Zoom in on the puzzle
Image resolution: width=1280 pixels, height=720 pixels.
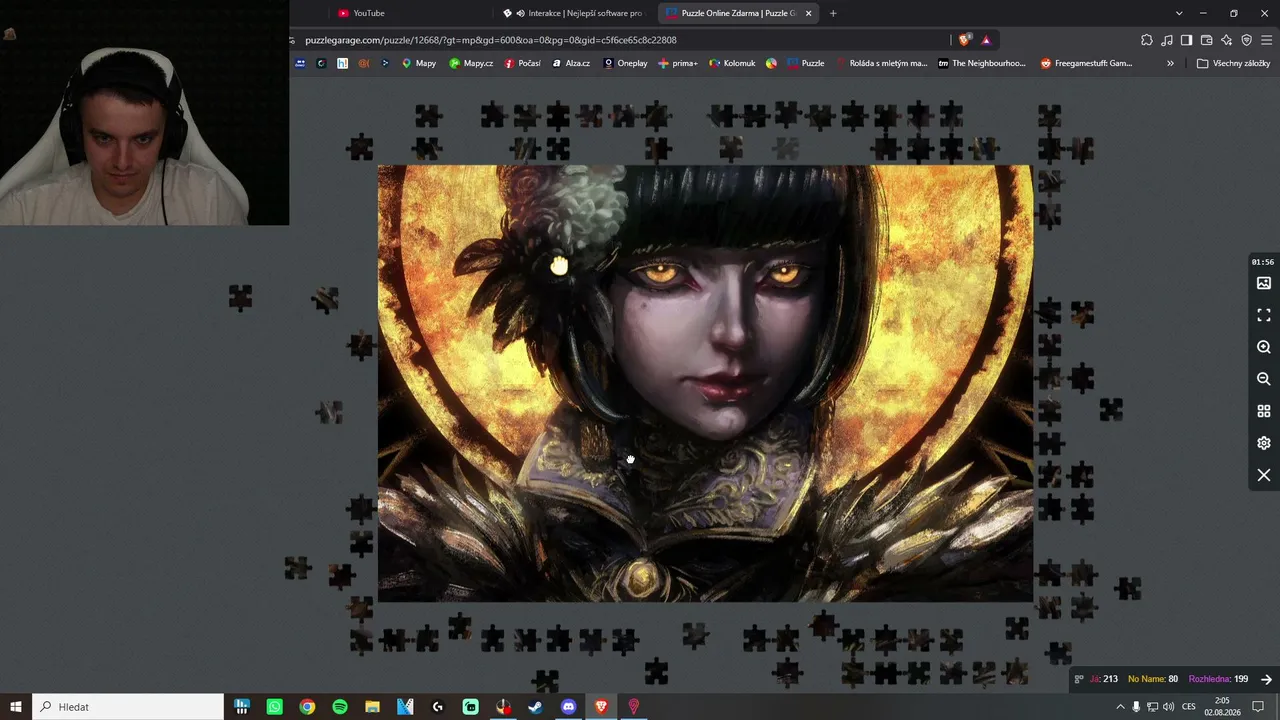tap(1264, 347)
